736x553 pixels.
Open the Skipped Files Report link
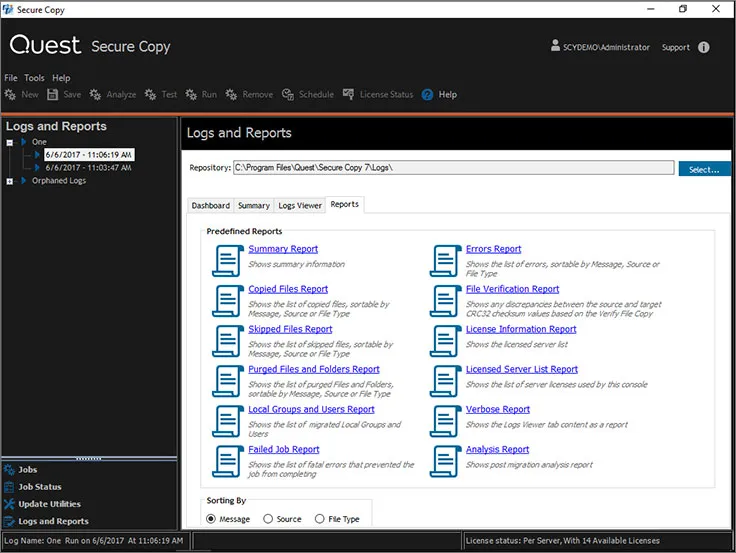[290, 329]
